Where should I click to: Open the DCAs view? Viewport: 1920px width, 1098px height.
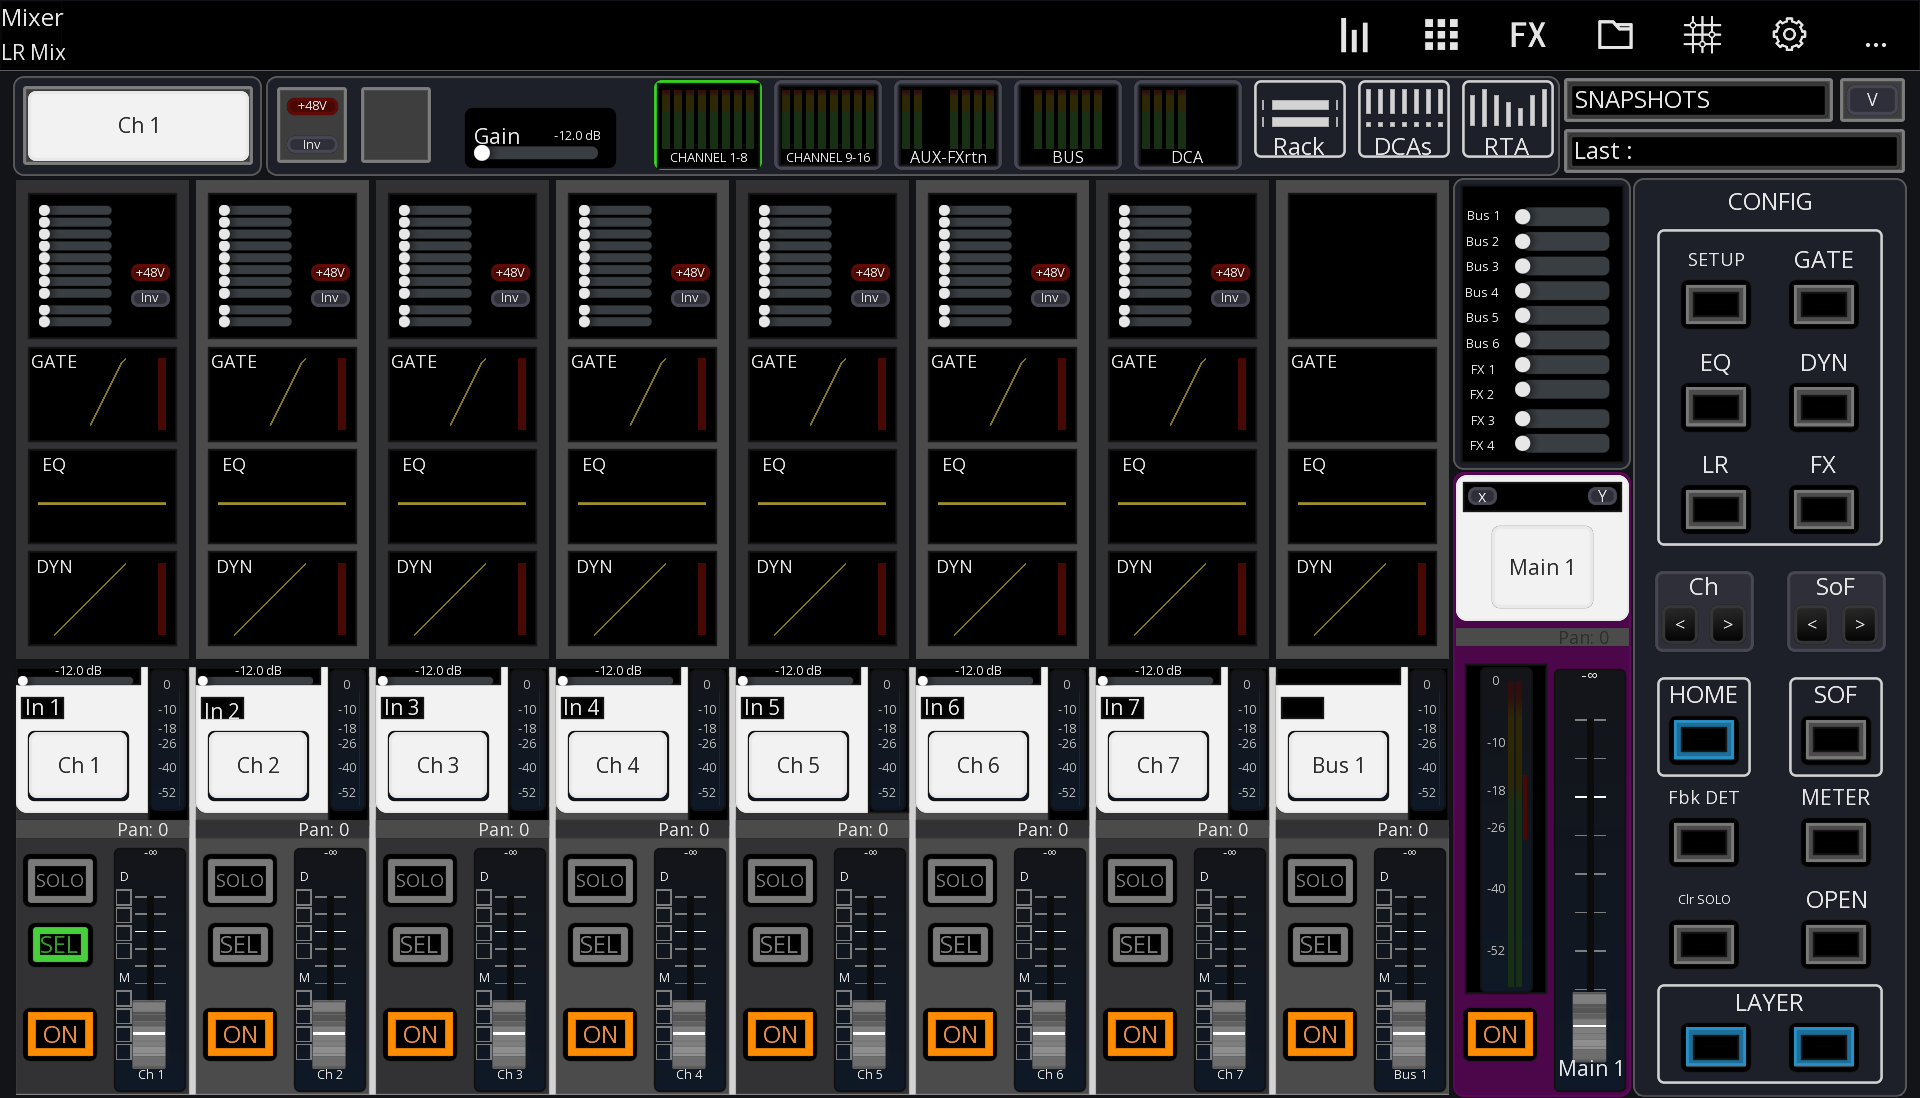pyautogui.click(x=1404, y=121)
